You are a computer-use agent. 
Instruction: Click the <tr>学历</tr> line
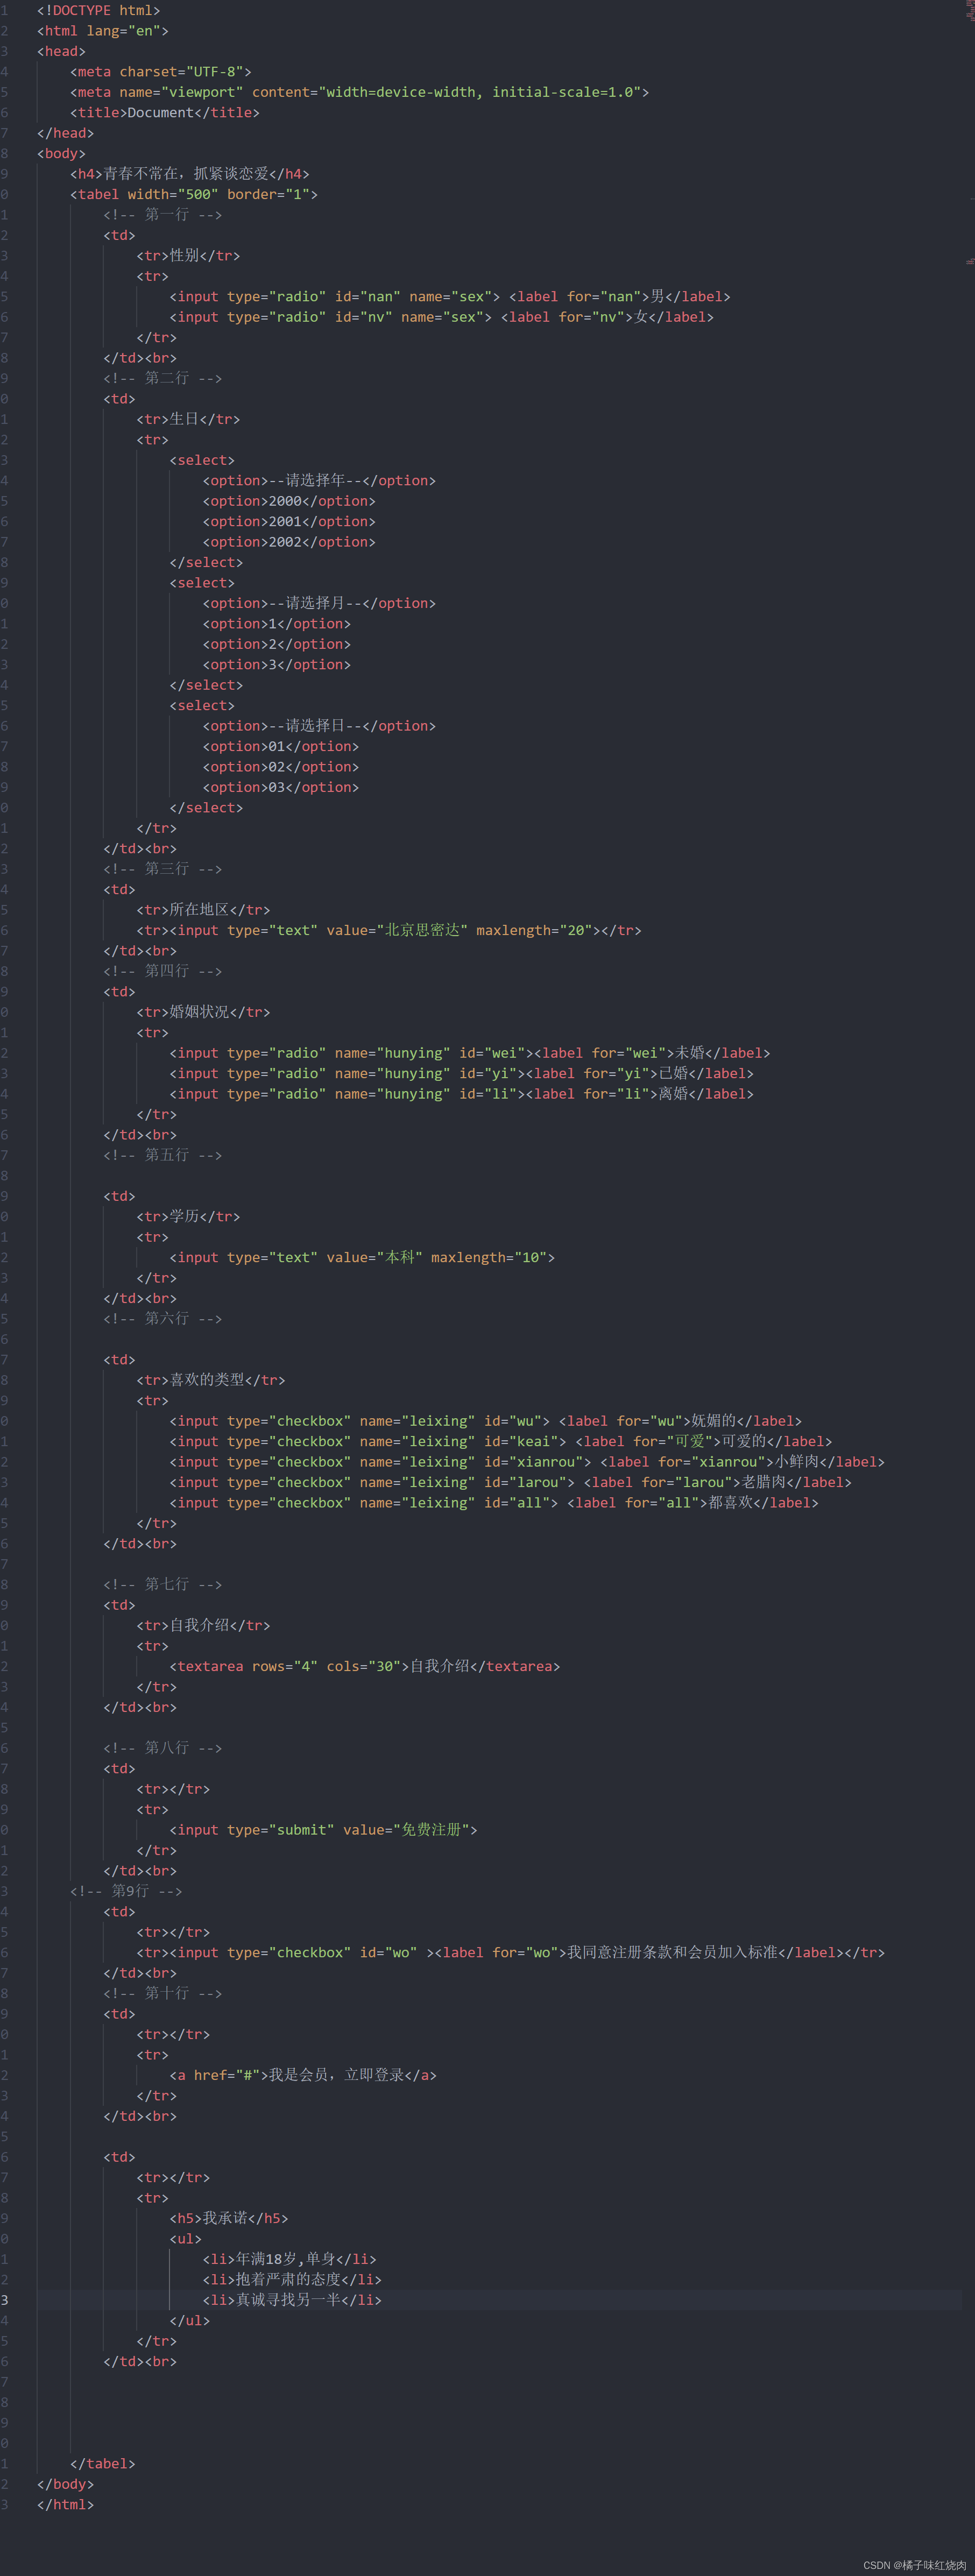click(188, 1217)
